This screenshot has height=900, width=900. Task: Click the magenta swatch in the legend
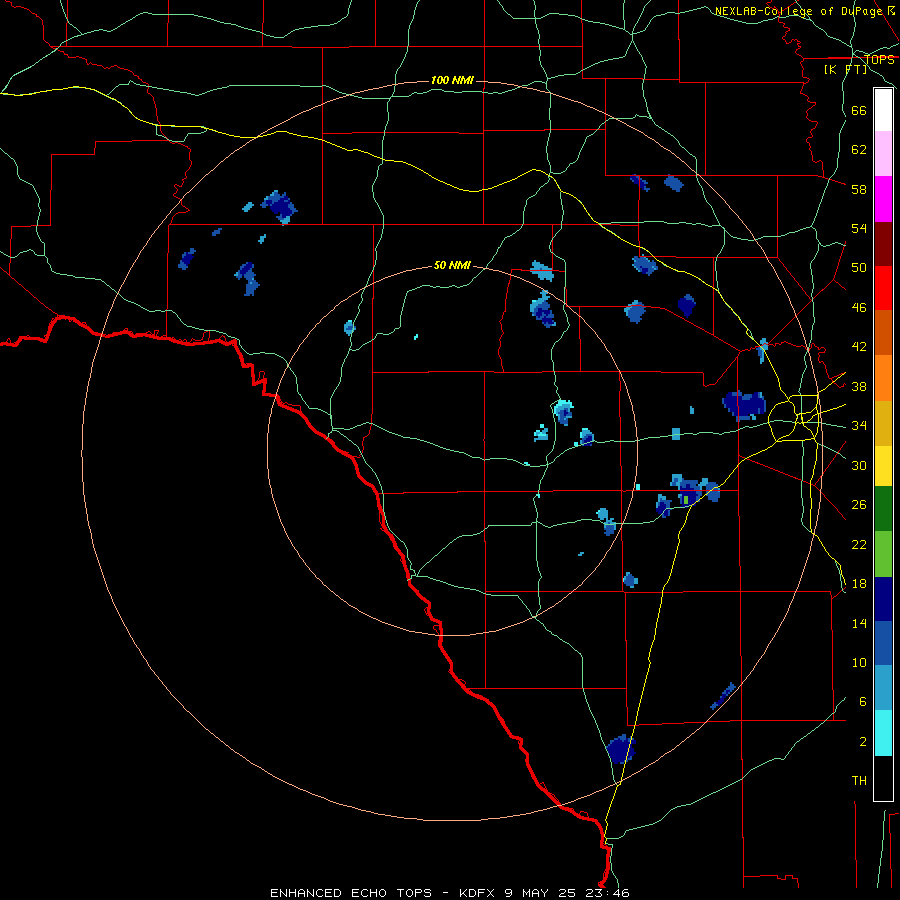click(x=883, y=199)
